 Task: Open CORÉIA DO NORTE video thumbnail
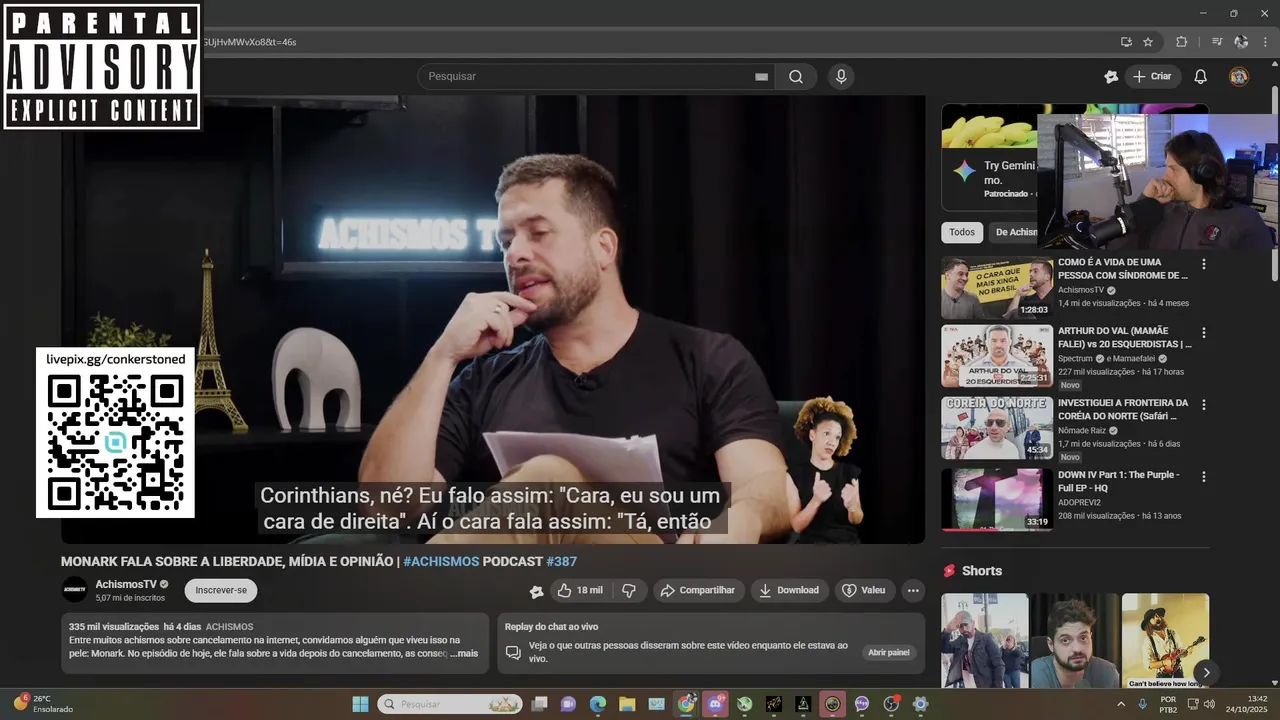pos(997,427)
